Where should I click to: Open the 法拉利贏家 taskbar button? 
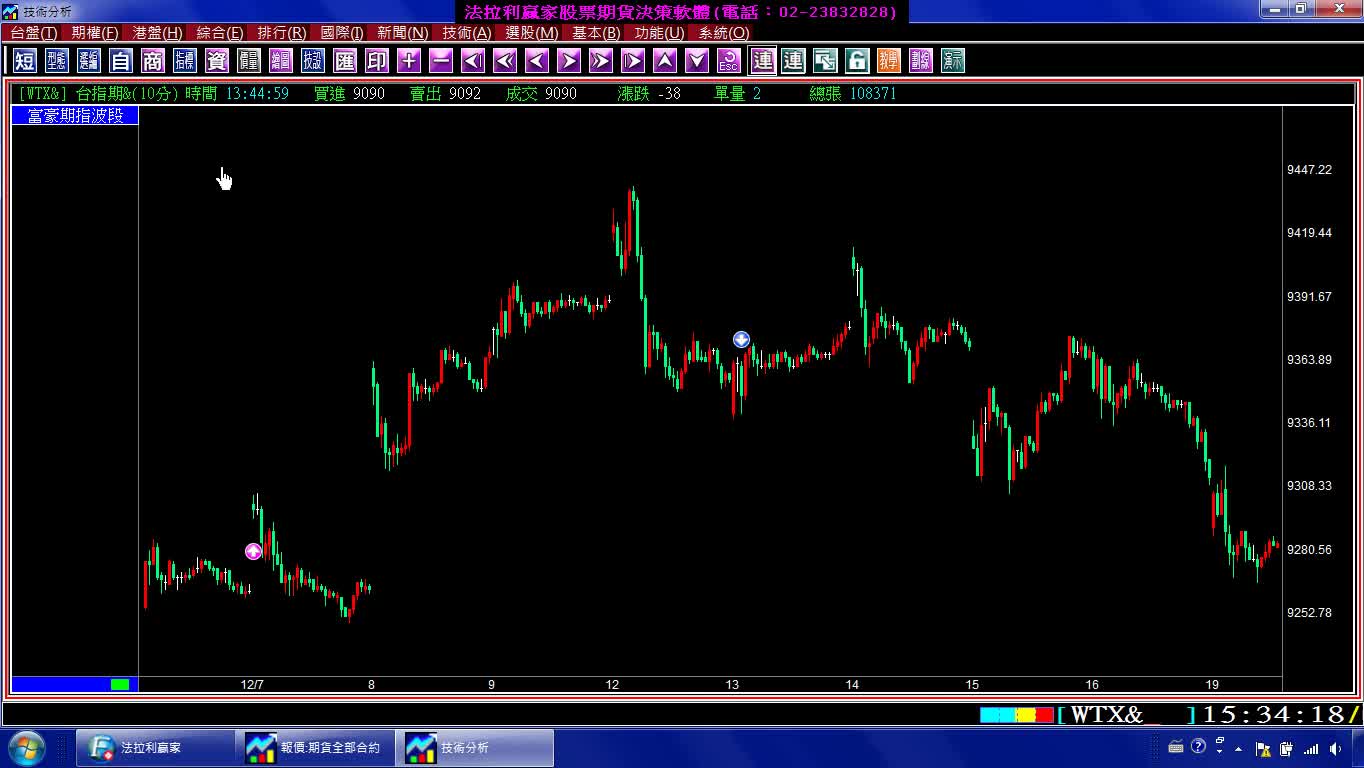point(157,748)
